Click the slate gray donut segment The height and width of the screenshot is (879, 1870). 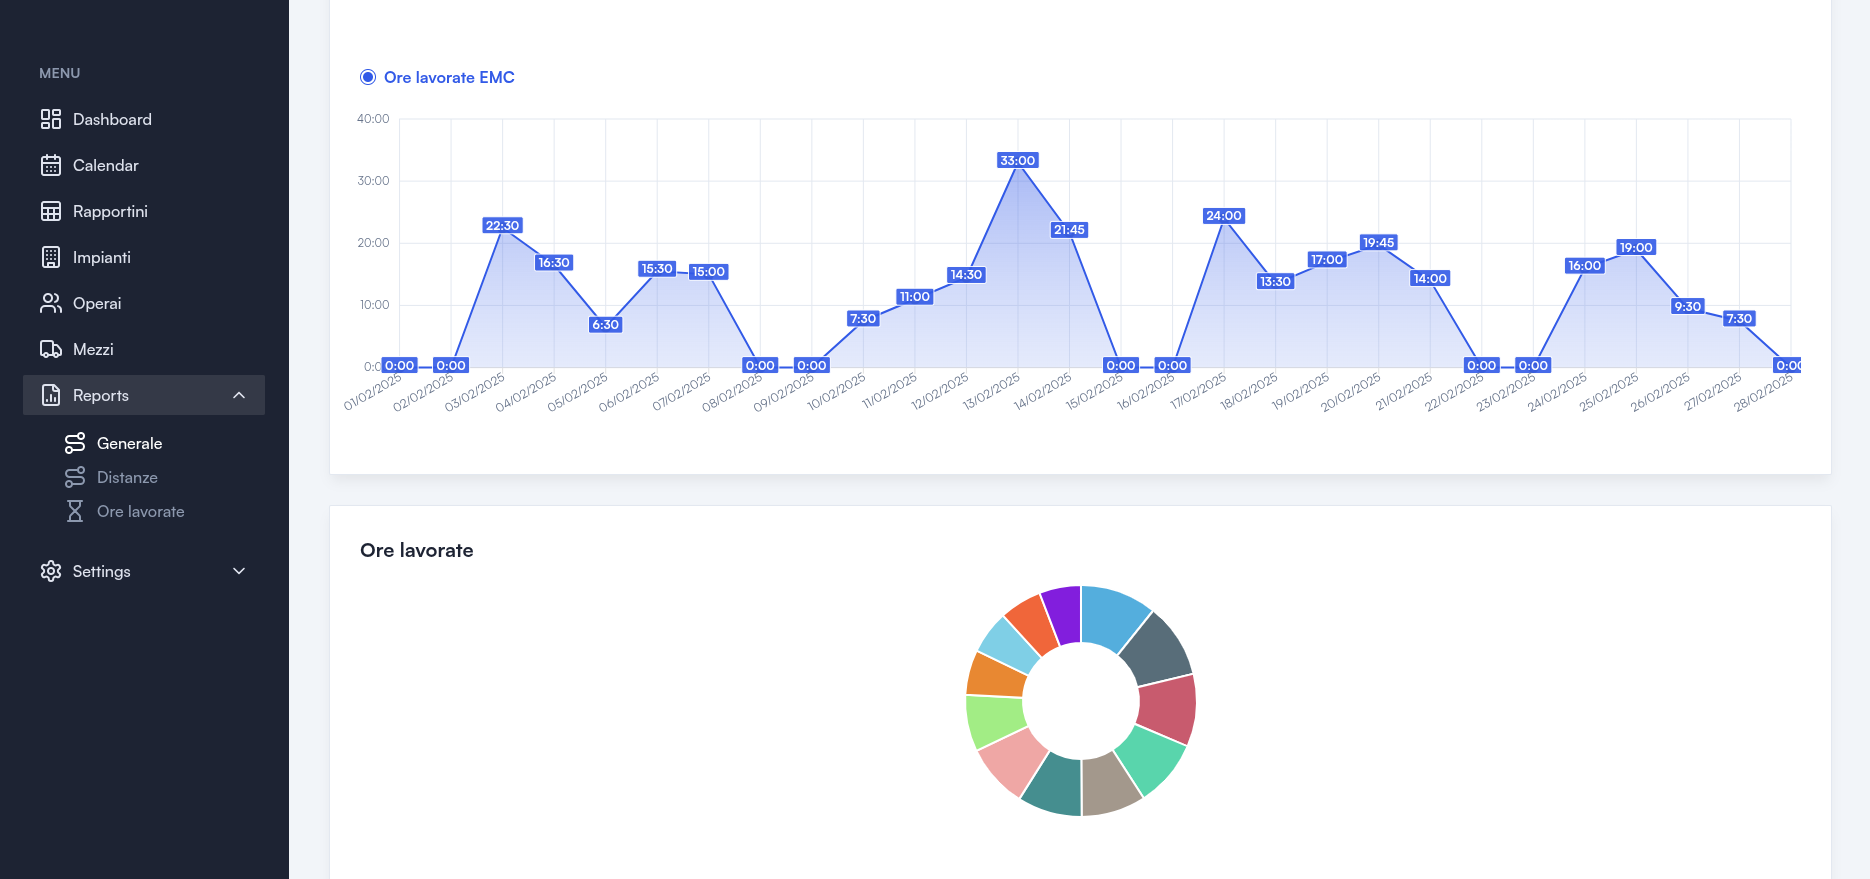point(1156,651)
